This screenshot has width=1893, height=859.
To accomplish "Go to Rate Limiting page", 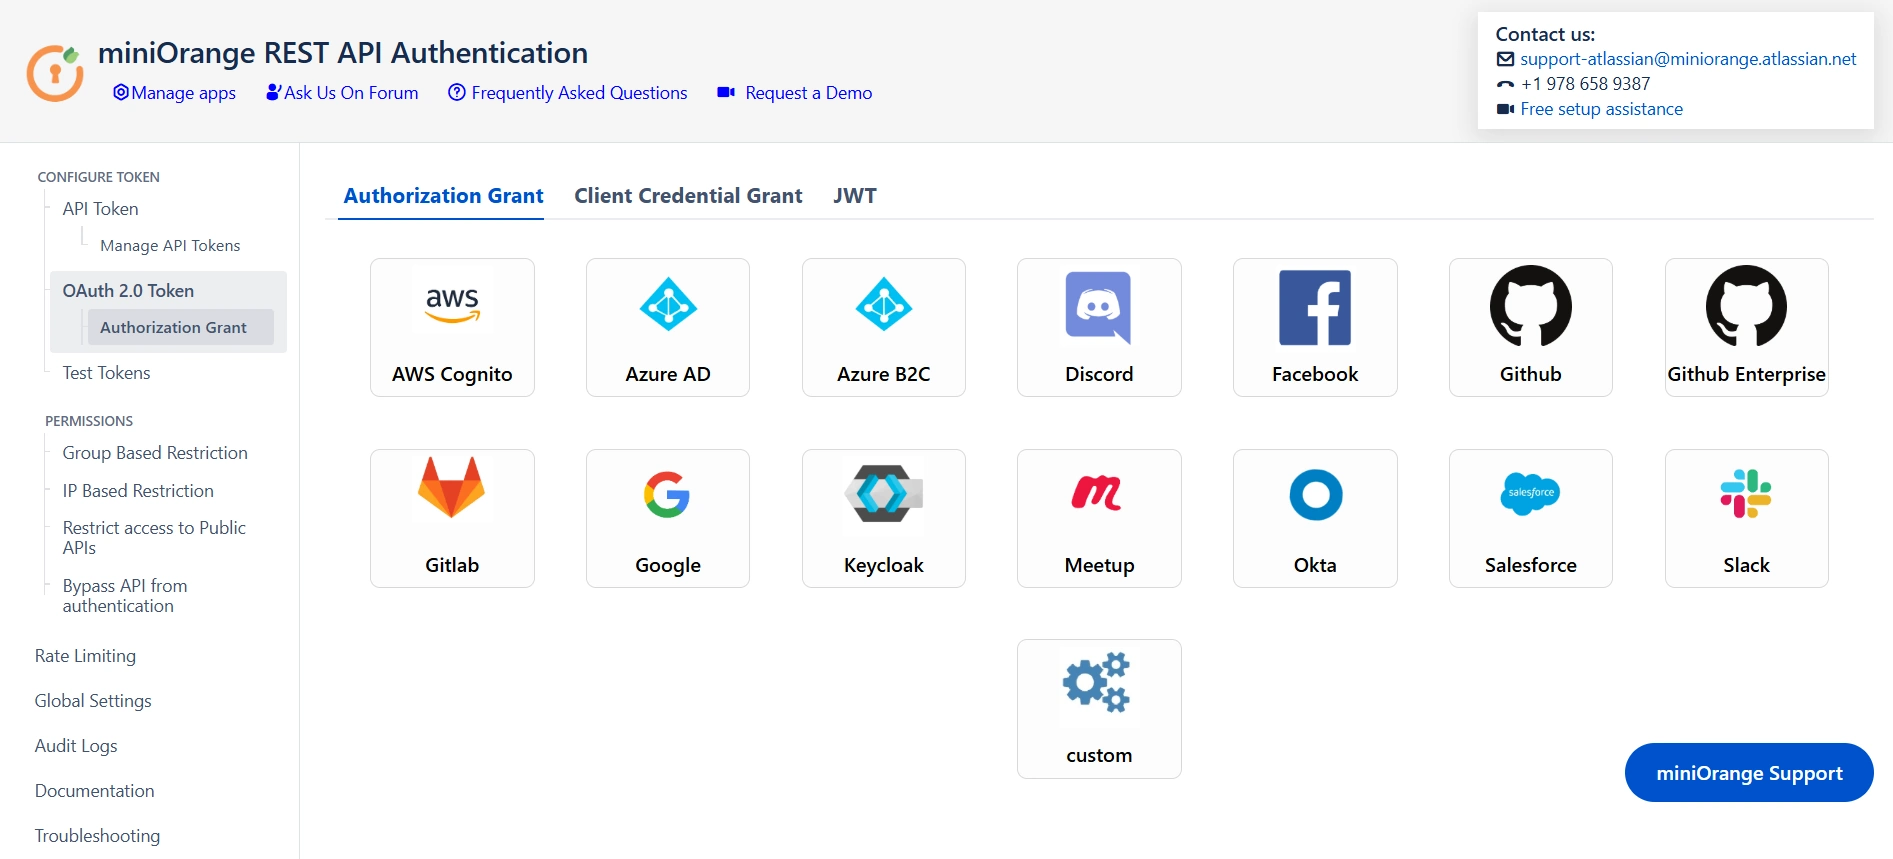I will click(85, 656).
